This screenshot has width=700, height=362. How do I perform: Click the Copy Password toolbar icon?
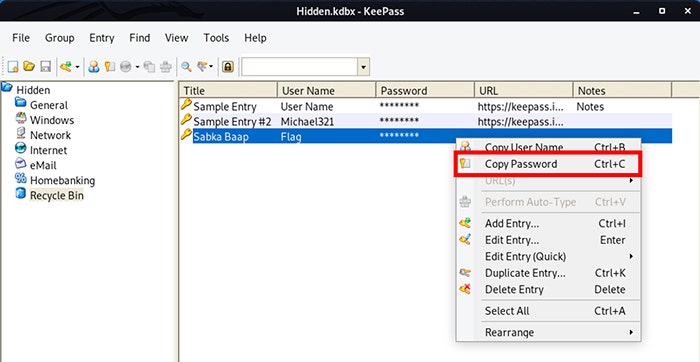[110, 67]
